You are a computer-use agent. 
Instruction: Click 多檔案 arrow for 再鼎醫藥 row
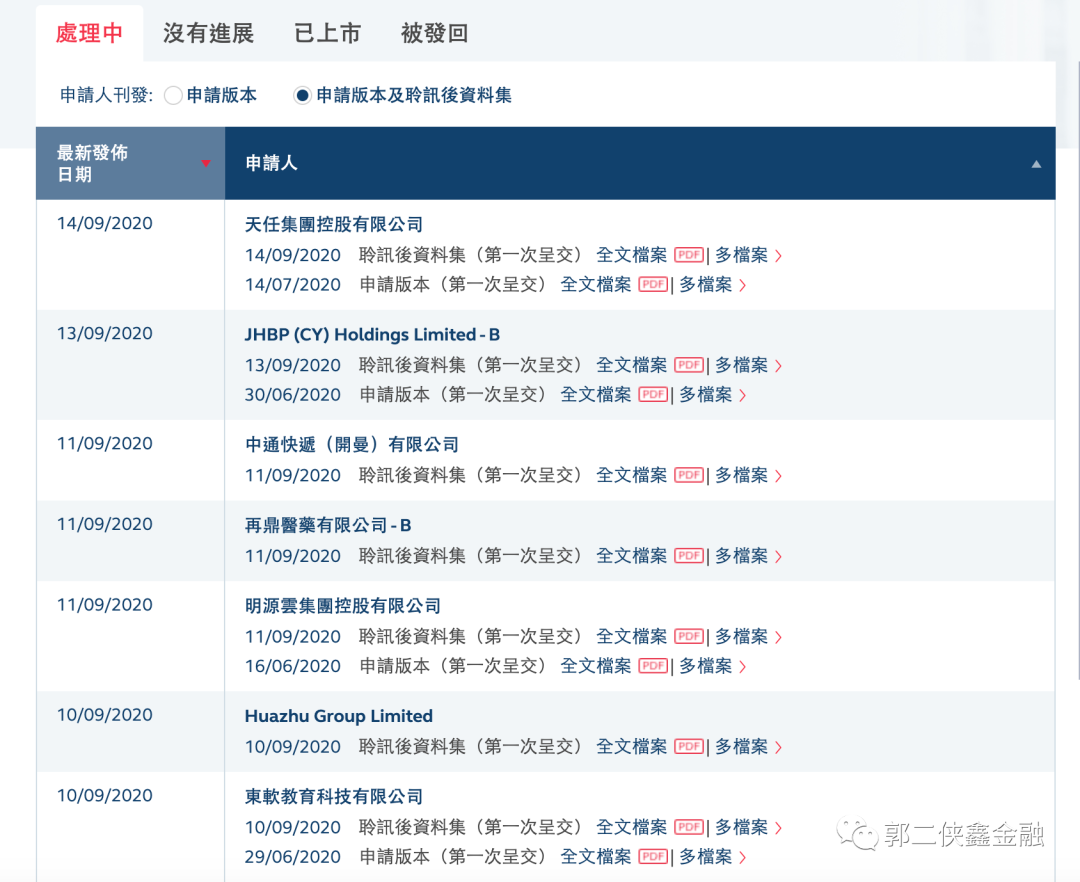778,557
